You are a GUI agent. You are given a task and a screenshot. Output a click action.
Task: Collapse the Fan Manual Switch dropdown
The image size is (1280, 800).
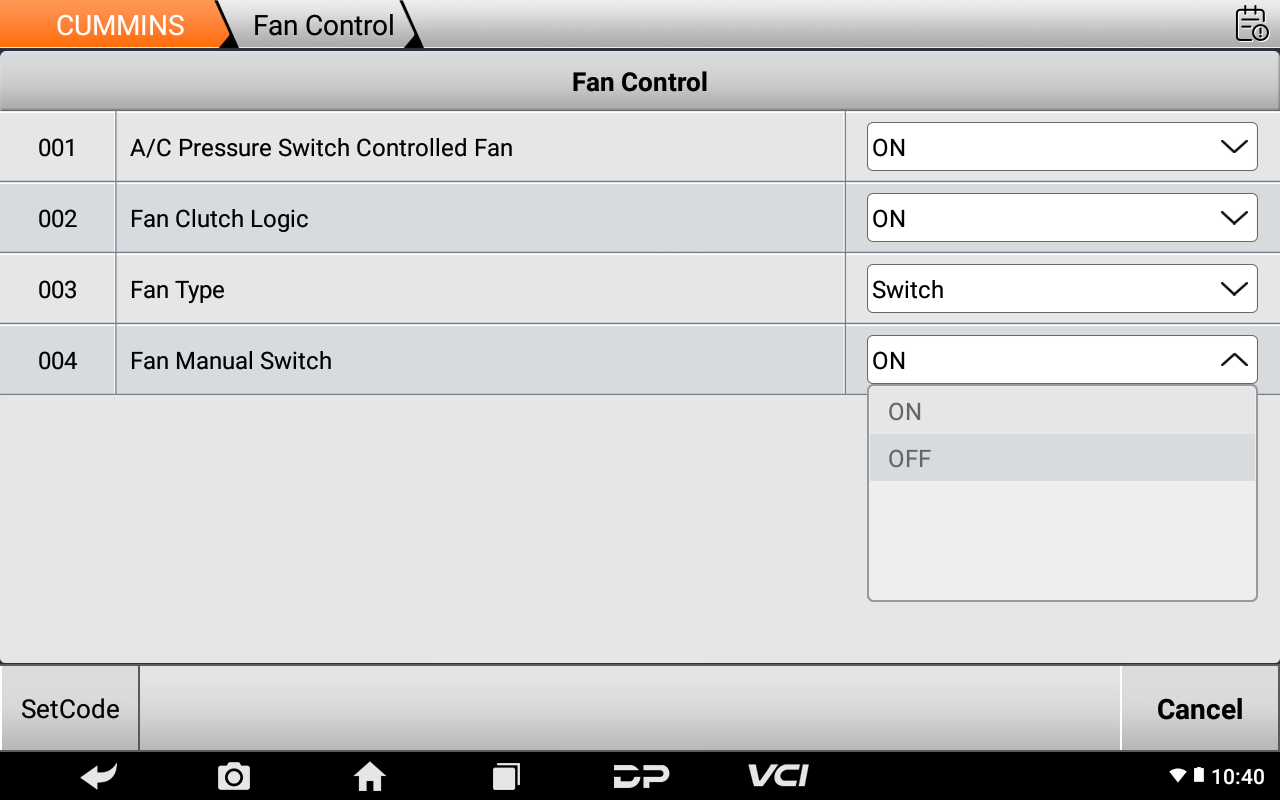[1061, 360]
